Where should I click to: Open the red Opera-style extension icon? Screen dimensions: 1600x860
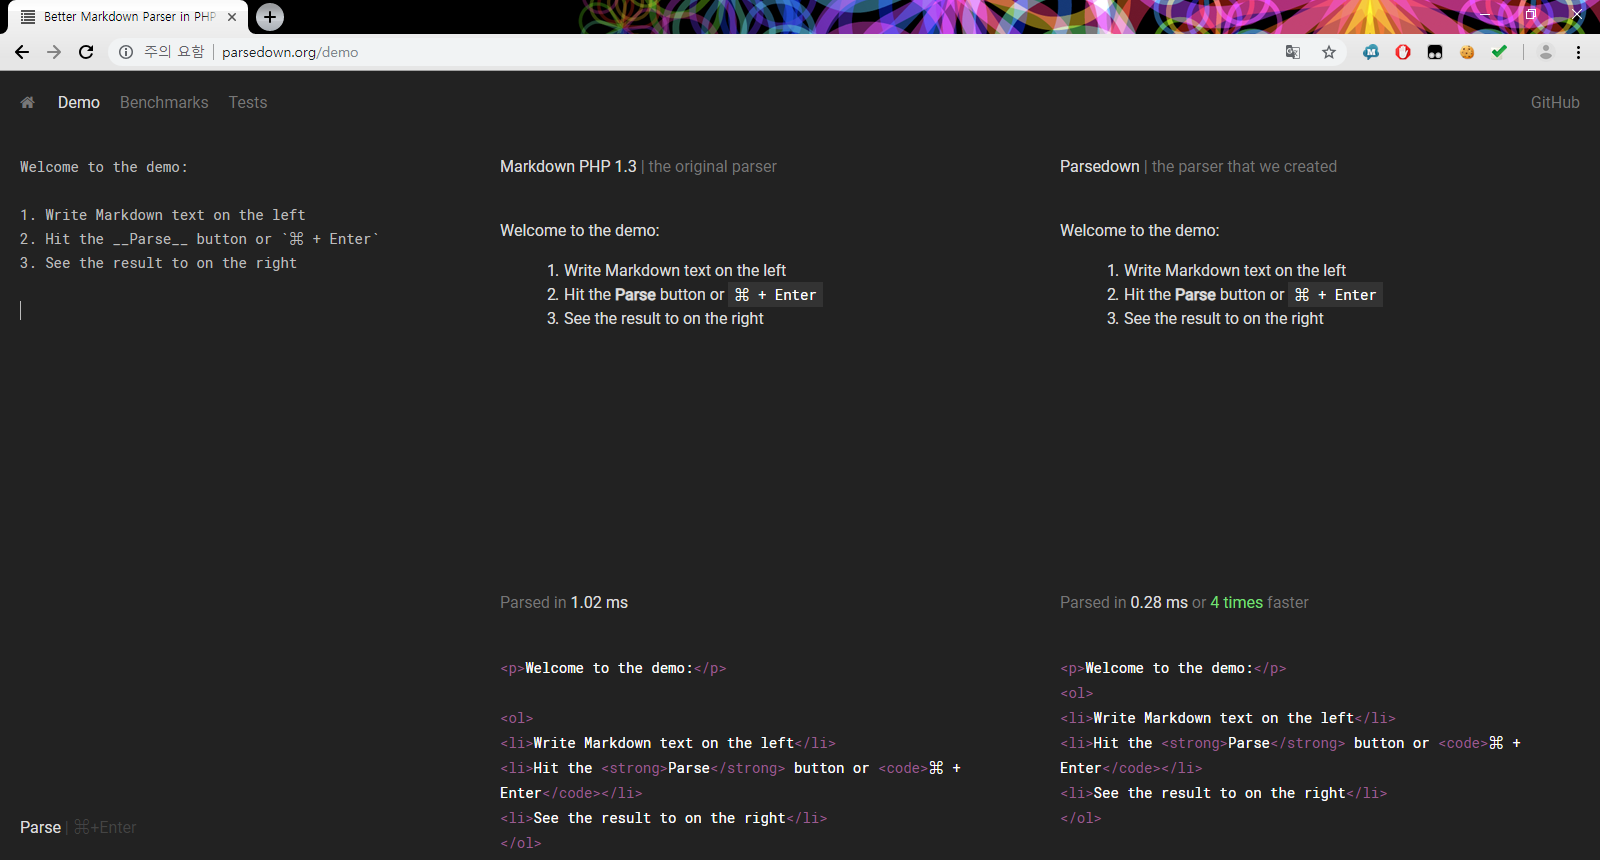(1403, 52)
